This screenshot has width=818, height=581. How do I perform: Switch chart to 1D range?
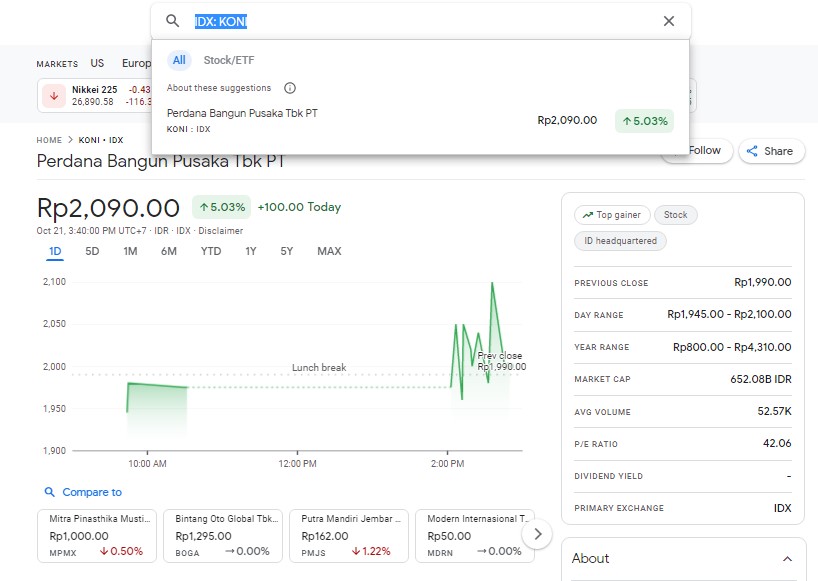pyautogui.click(x=55, y=251)
